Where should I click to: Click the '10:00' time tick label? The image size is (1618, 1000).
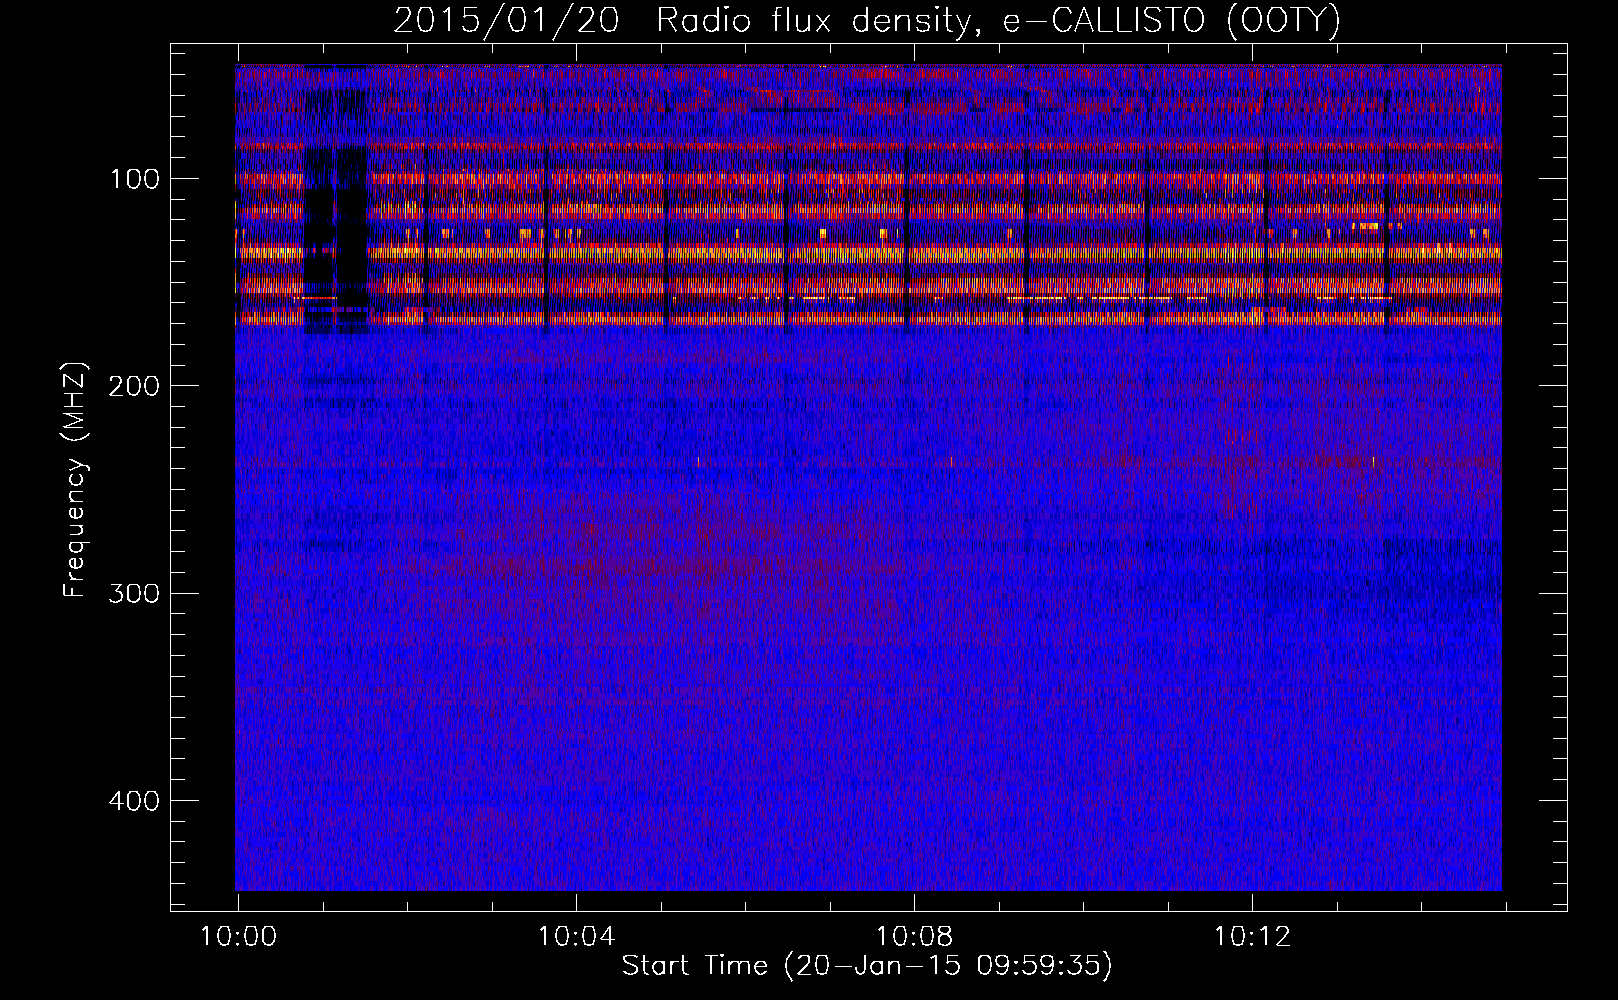click(238, 937)
